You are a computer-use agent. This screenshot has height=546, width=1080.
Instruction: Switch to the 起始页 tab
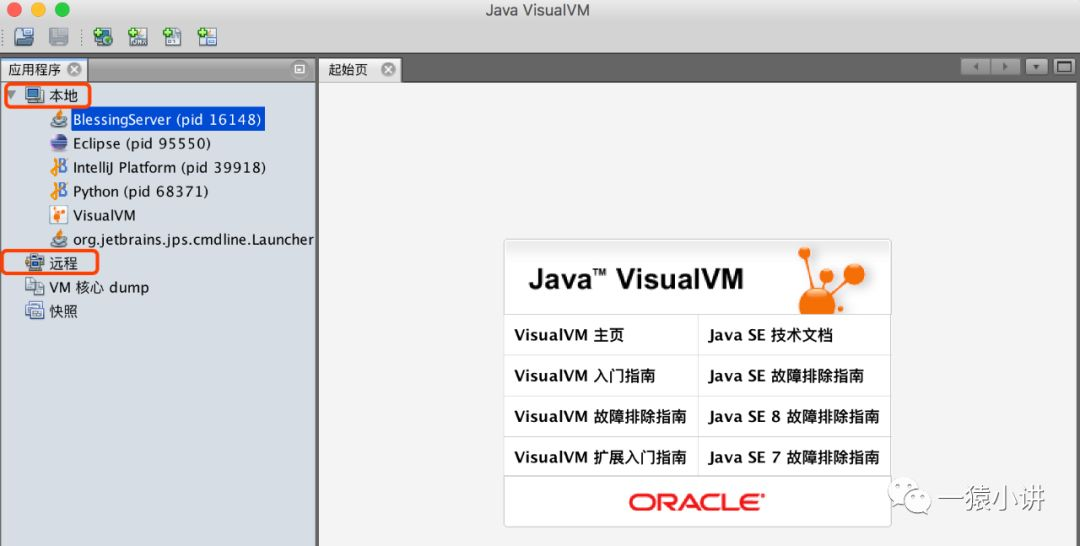click(x=348, y=70)
